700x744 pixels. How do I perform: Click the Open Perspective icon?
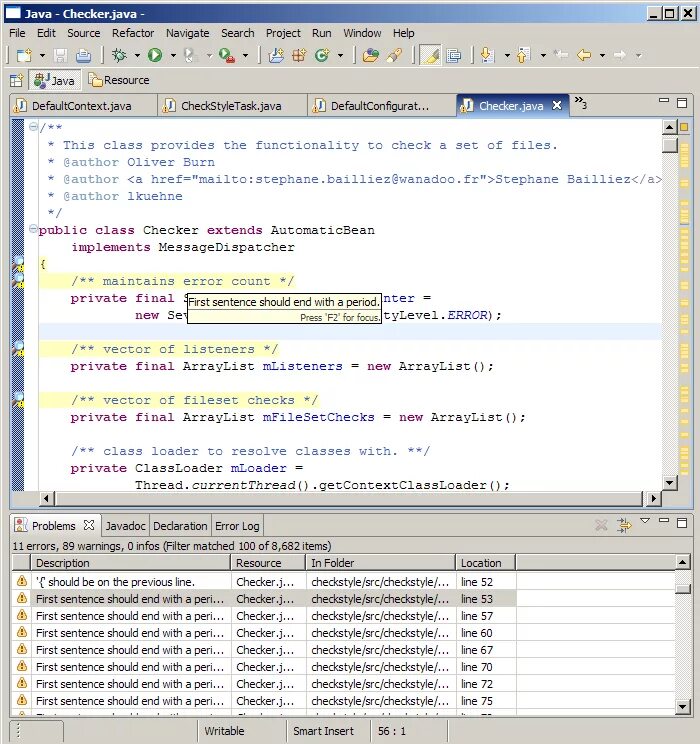click(x=16, y=80)
